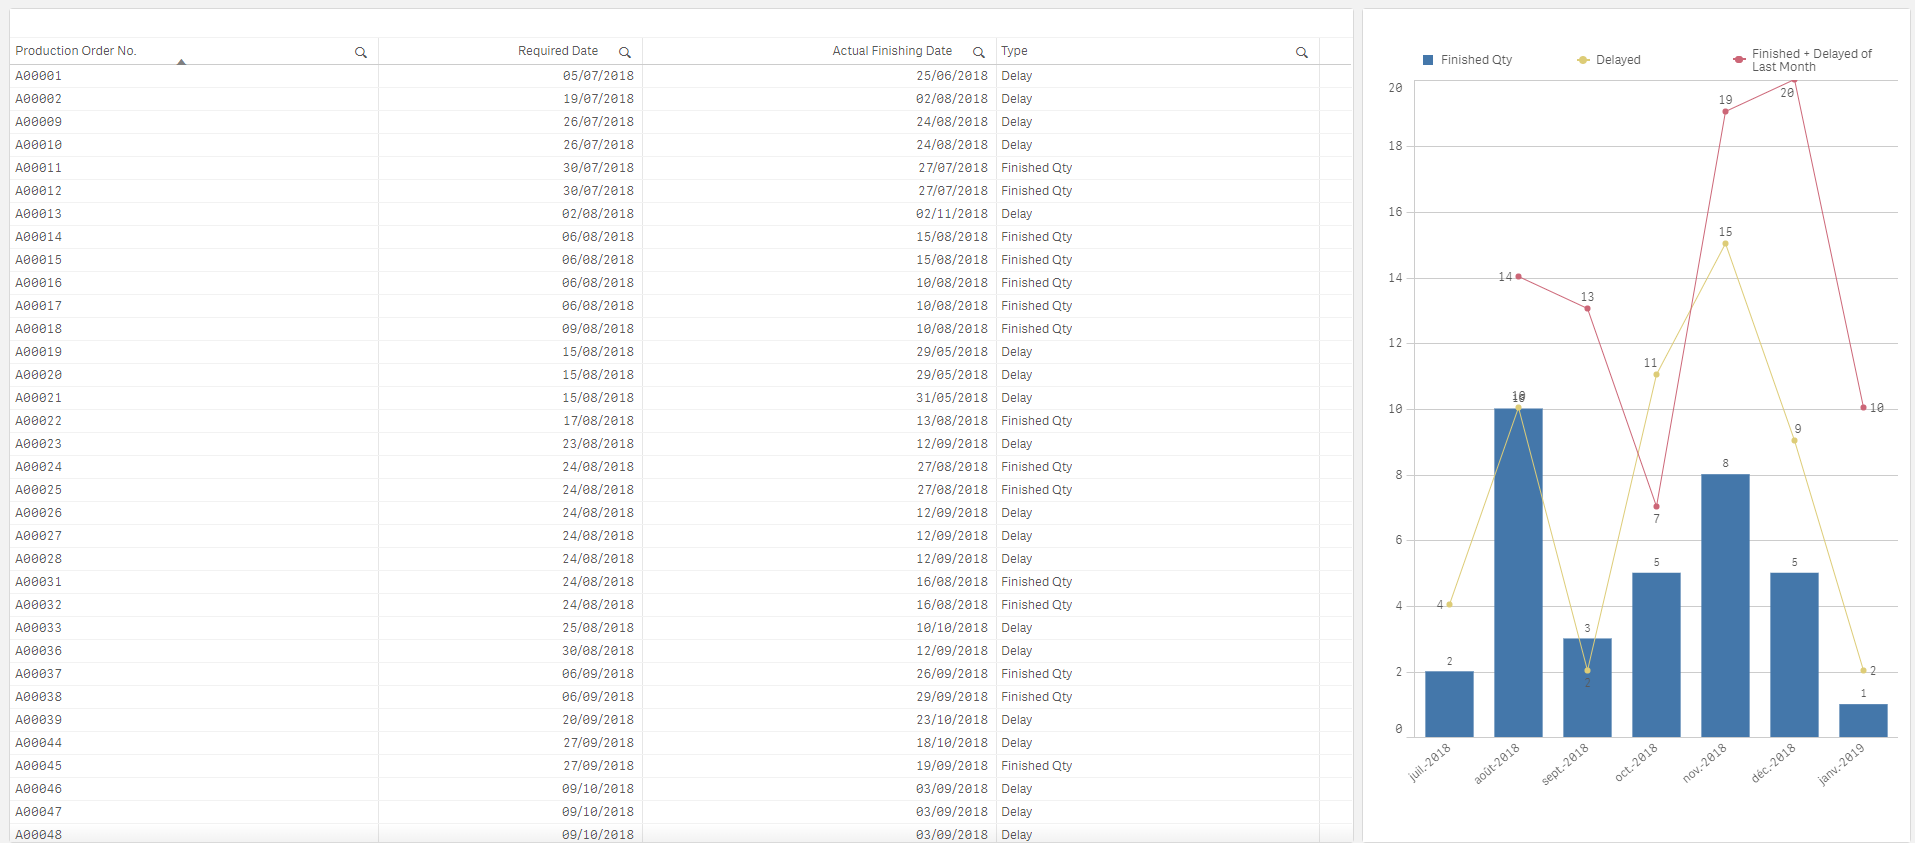This screenshot has height=843, width=1915.
Task: Select Type cell for order A00039
Action: pyautogui.click(x=1158, y=720)
